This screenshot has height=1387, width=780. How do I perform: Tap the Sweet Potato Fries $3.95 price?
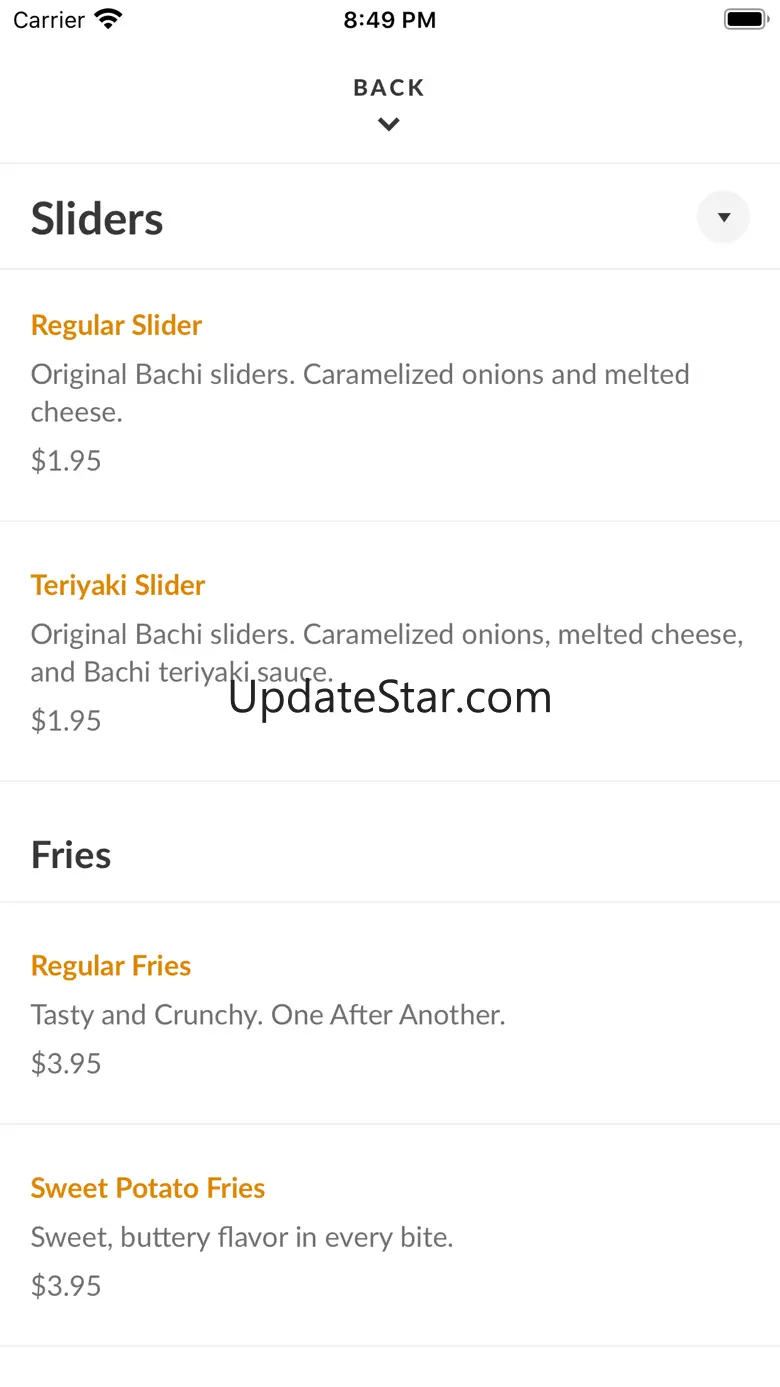click(x=66, y=1285)
